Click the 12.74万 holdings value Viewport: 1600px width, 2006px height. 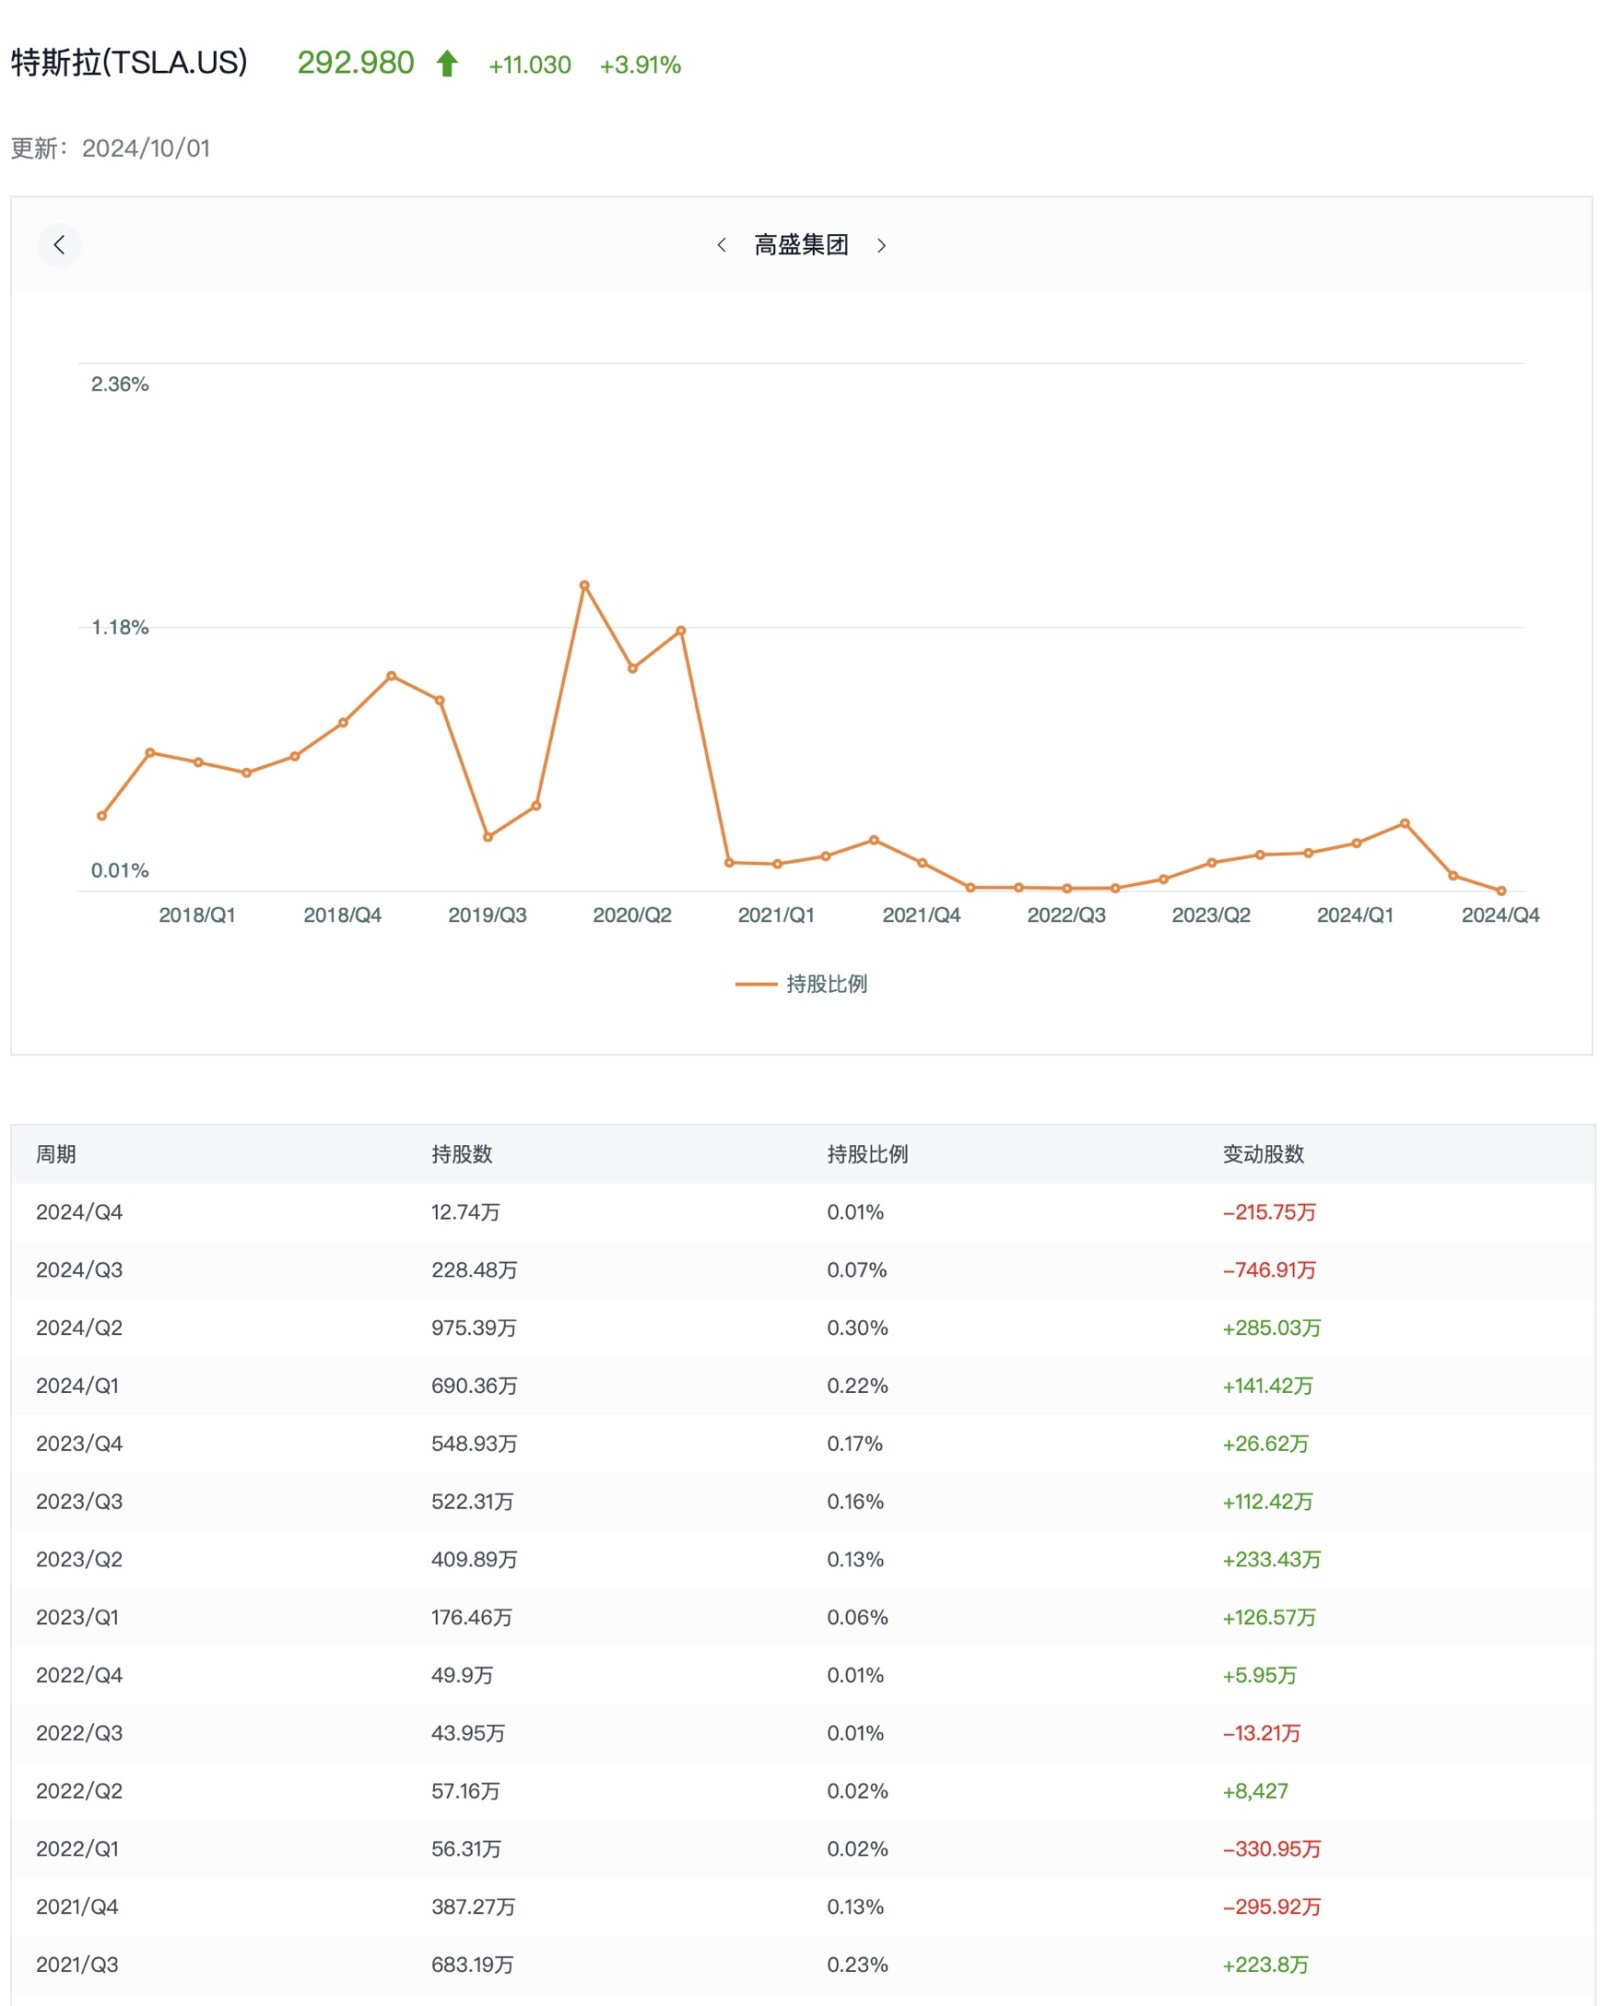coord(465,1212)
